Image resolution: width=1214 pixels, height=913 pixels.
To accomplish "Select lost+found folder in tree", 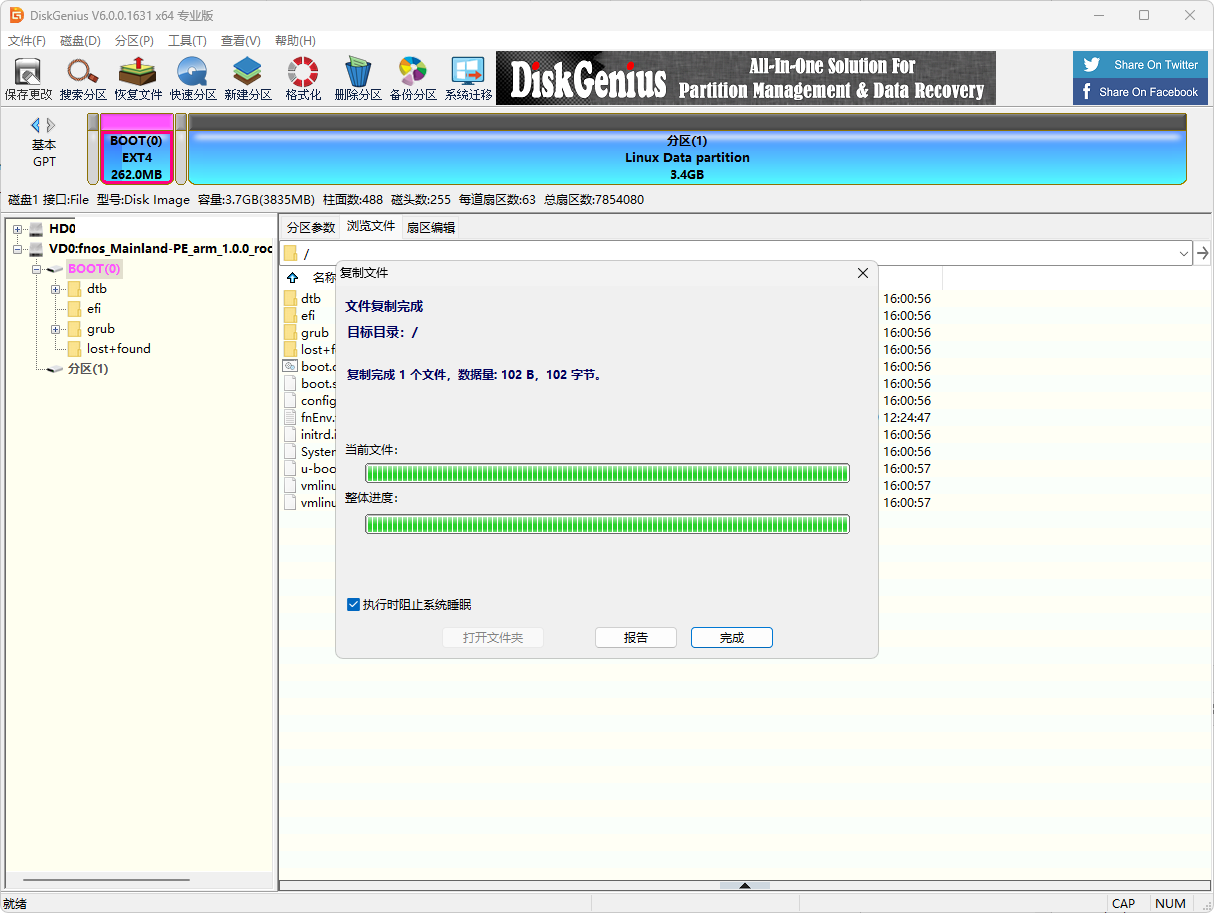I will tap(119, 349).
